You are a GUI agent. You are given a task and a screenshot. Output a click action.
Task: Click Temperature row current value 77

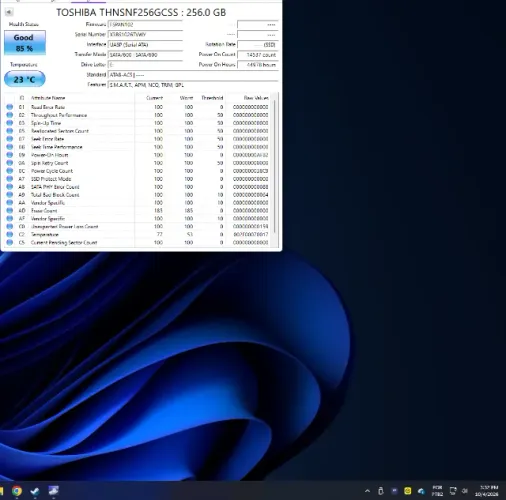click(x=160, y=235)
